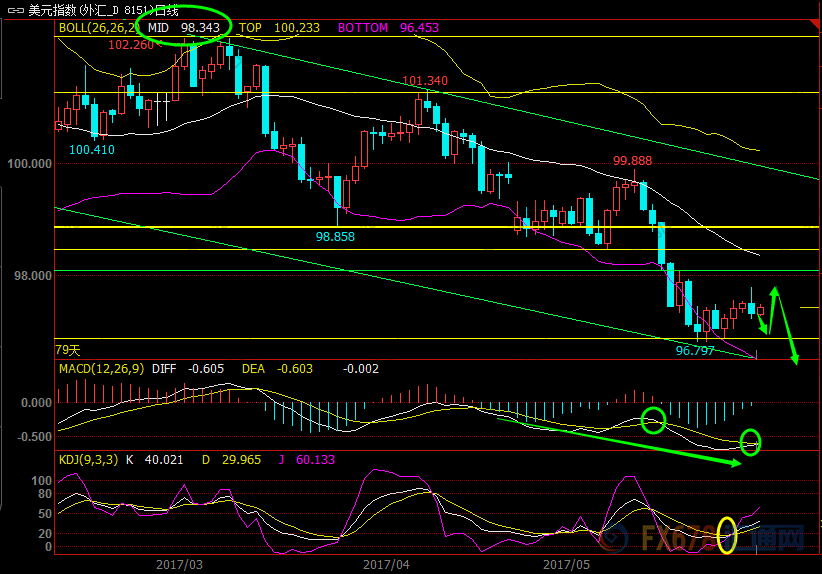The width and height of the screenshot is (822, 574).
Task: Click the KDJ 100 axis label
Action: pyautogui.click(x=41, y=481)
